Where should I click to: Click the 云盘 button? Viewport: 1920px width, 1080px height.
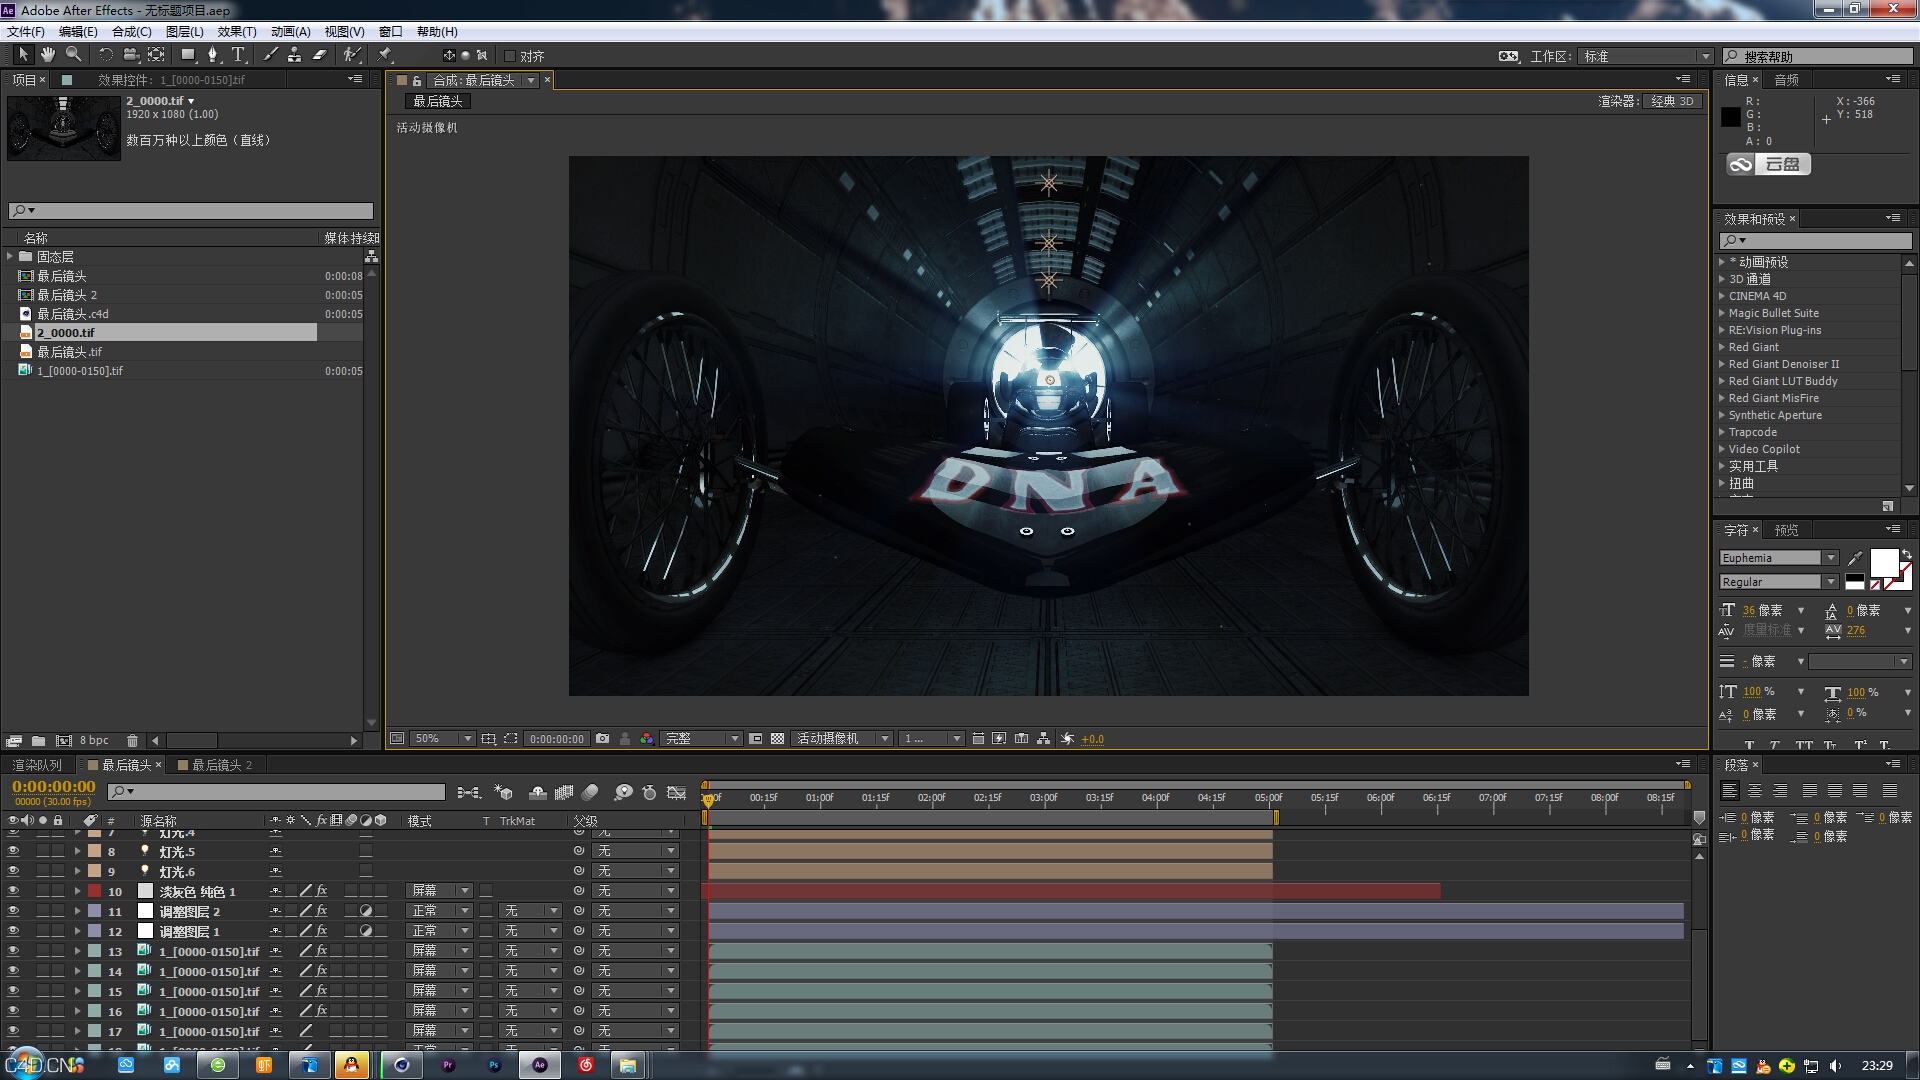coord(1768,165)
